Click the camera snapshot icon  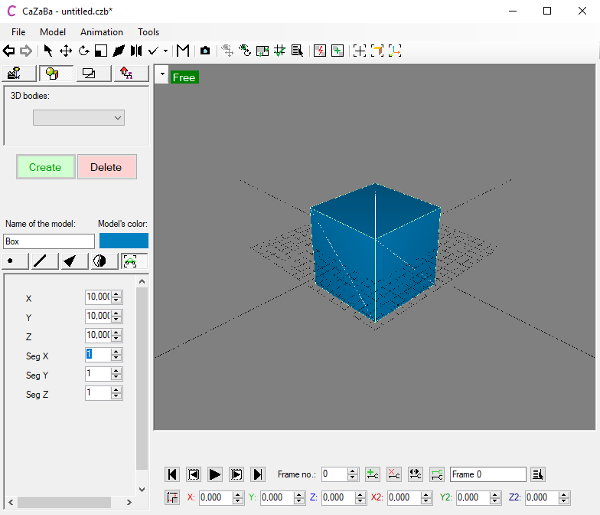[x=205, y=50]
